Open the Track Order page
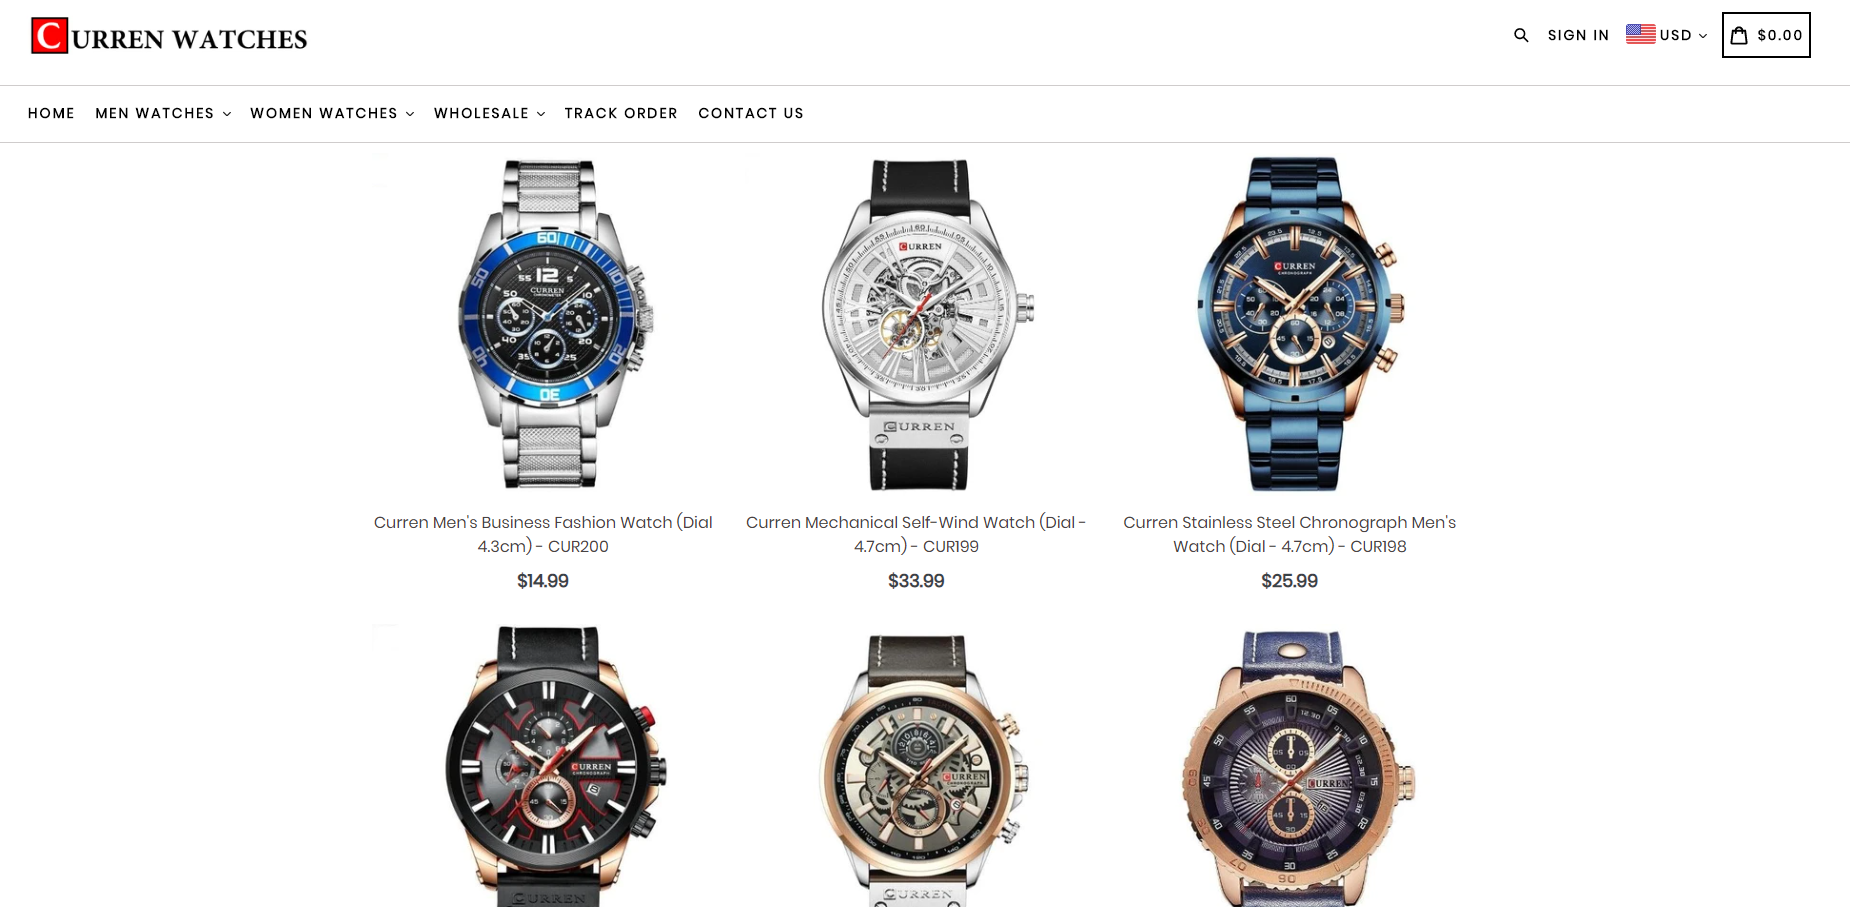This screenshot has height=907, width=1850. click(x=621, y=113)
